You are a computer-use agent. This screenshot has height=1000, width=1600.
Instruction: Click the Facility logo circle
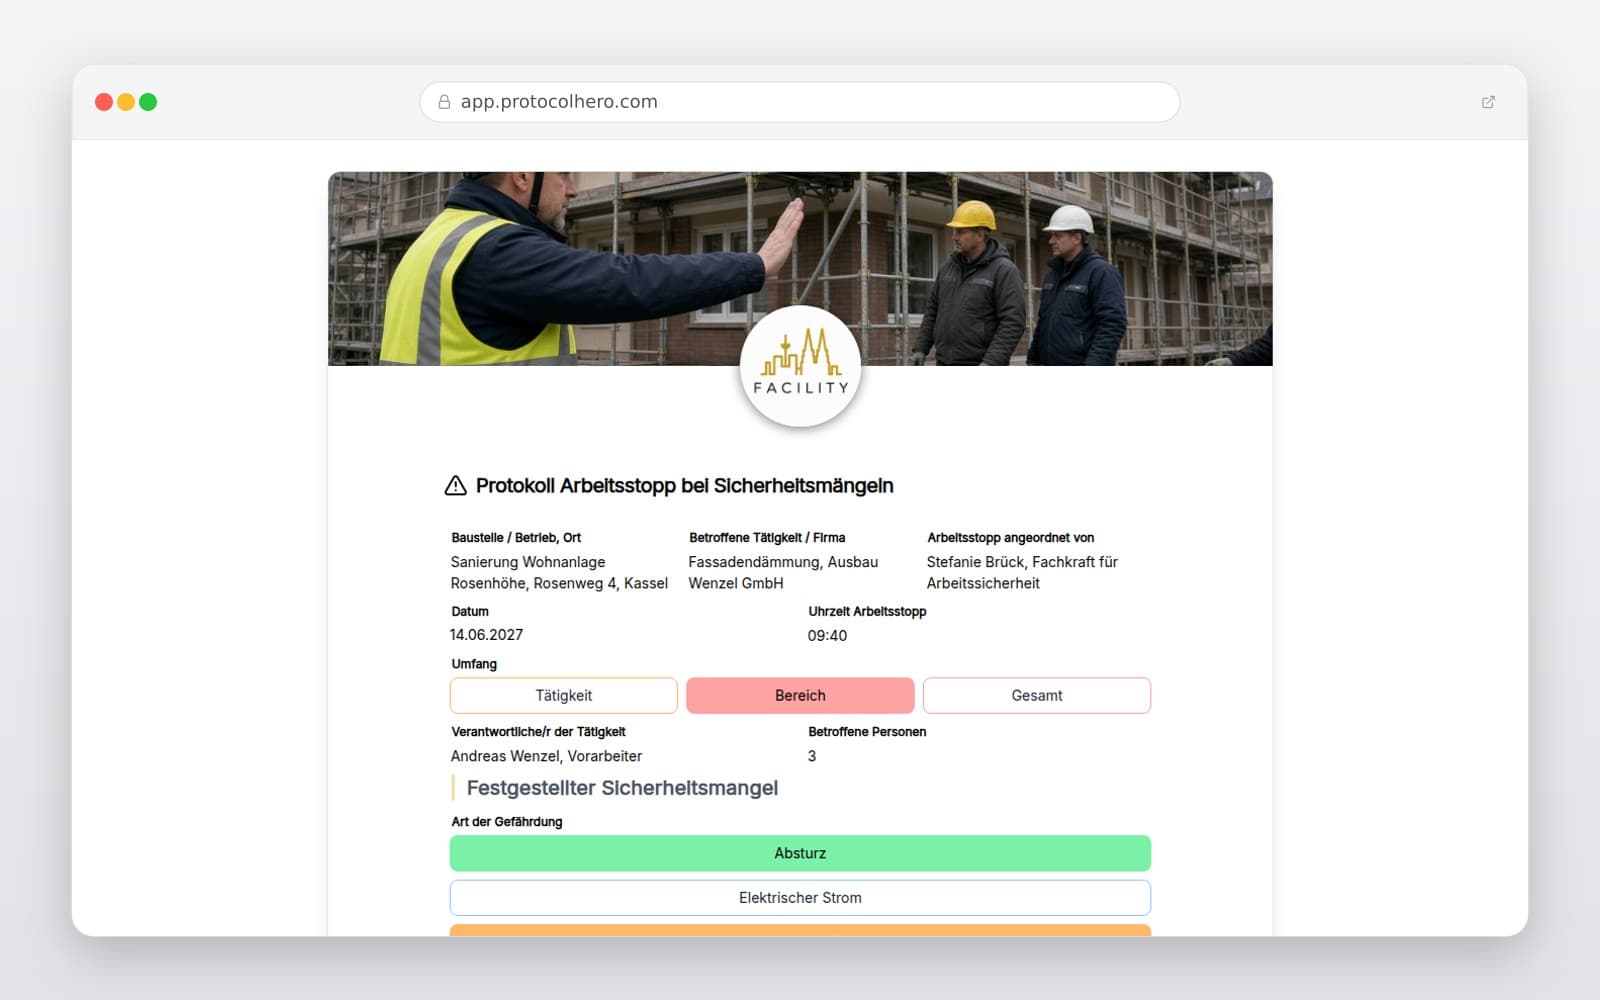pyautogui.click(x=800, y=367)
